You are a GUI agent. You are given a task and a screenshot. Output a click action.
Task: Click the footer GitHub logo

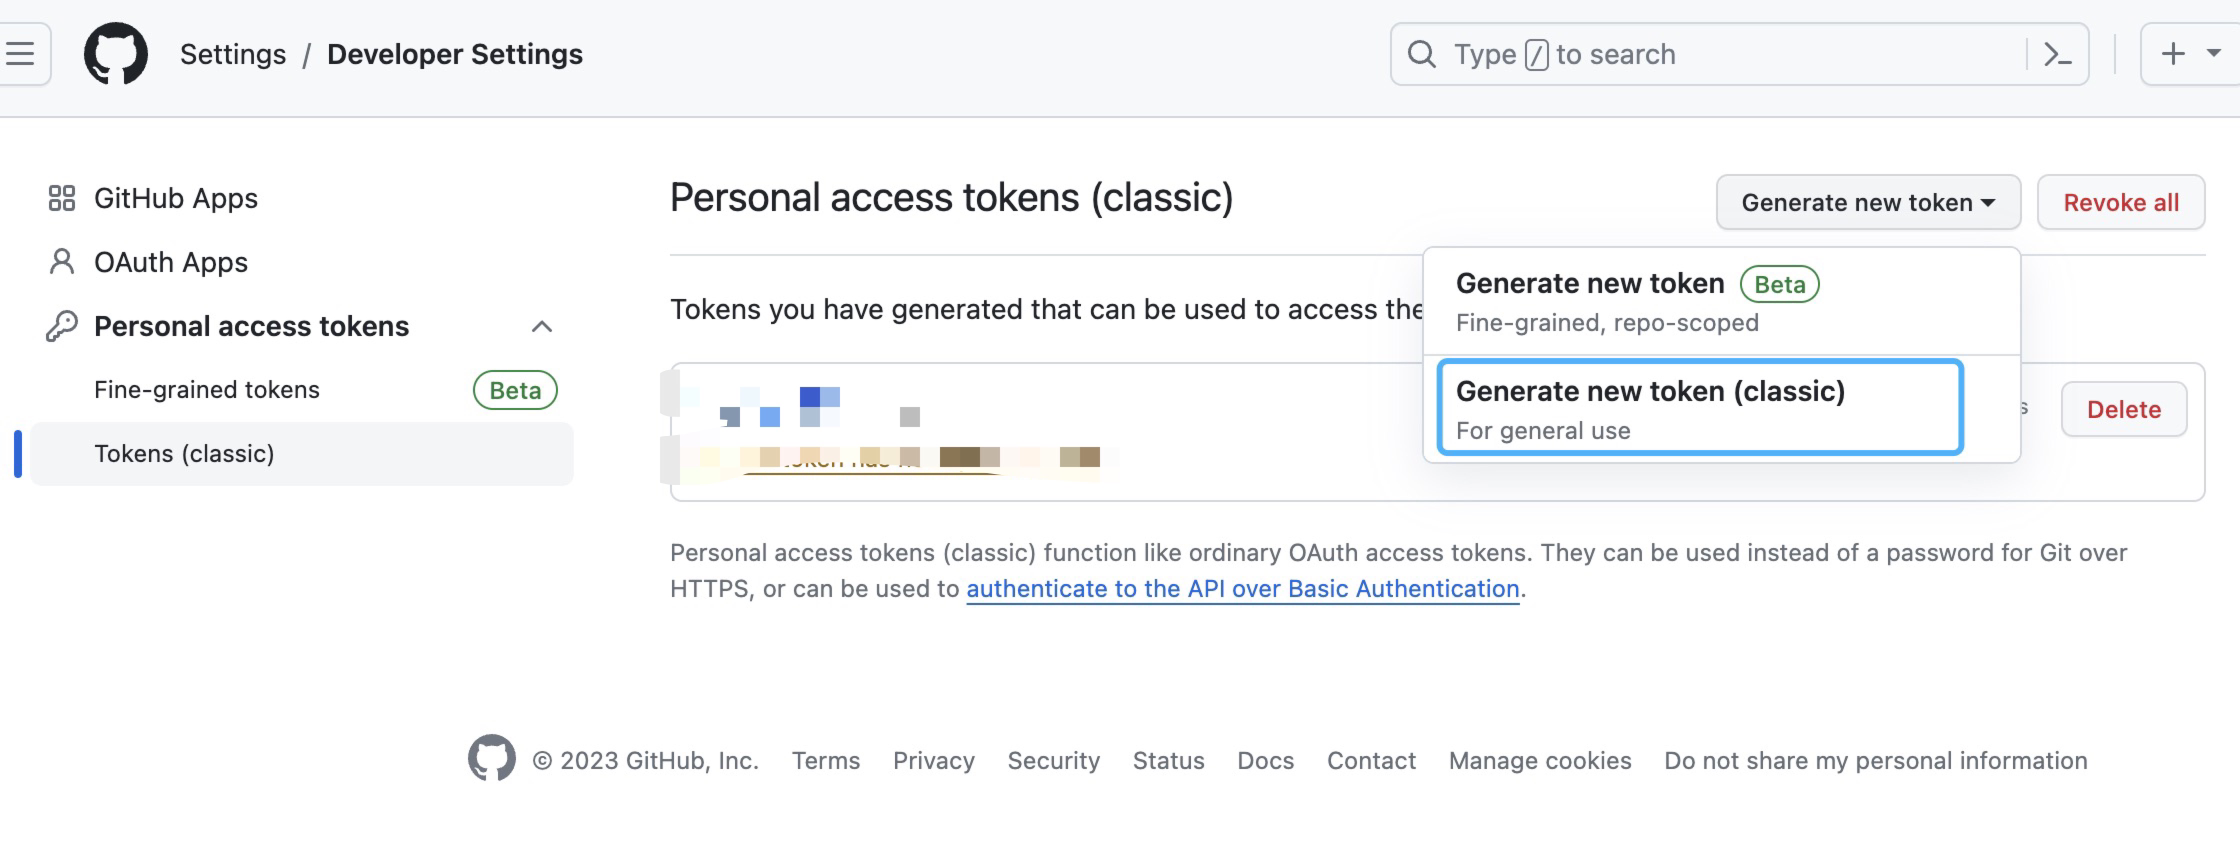click(x=492, y=759)
